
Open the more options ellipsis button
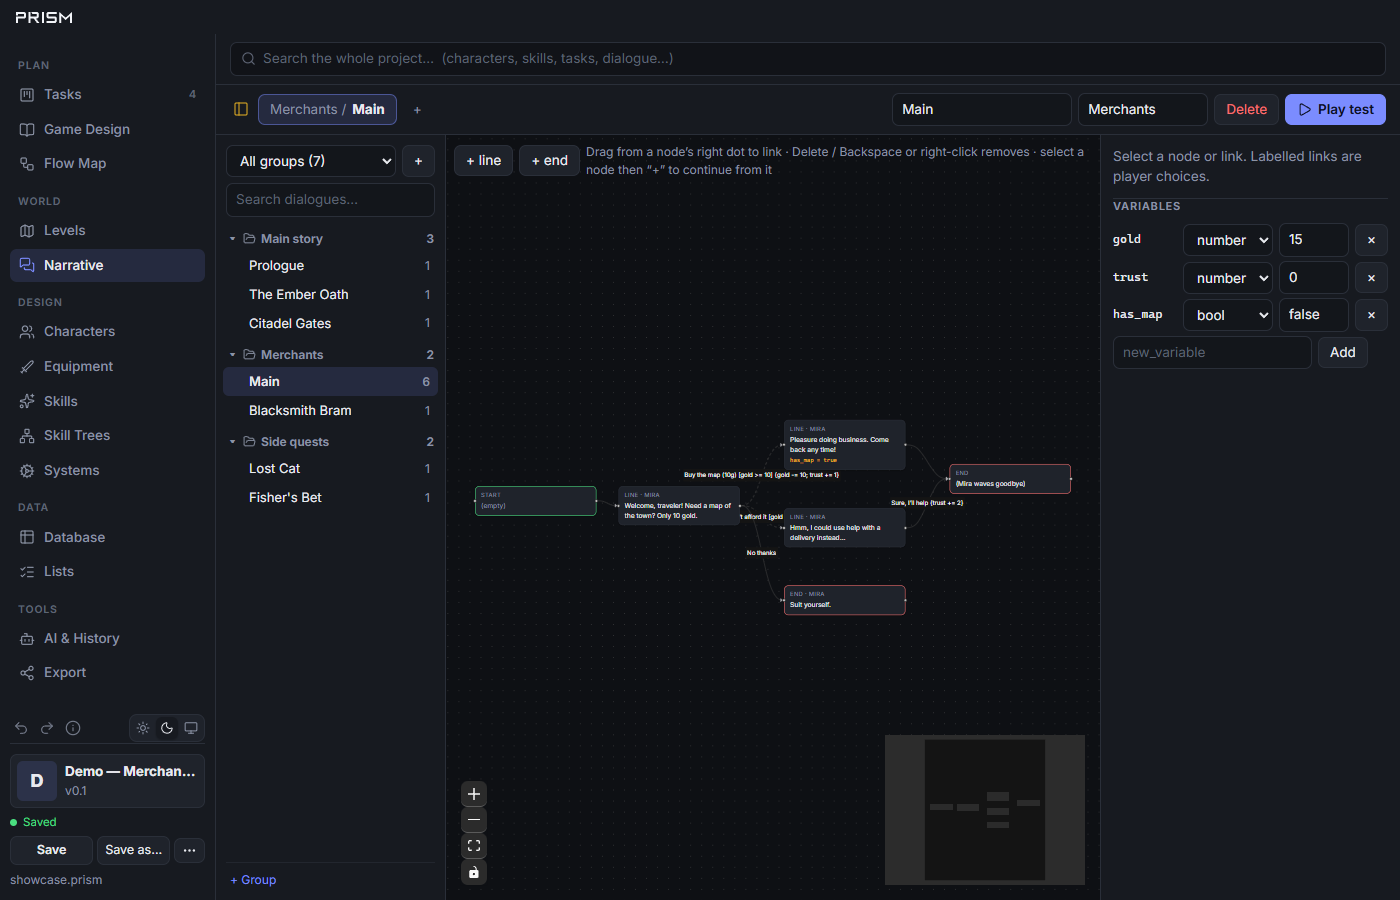tap(189, 850)
